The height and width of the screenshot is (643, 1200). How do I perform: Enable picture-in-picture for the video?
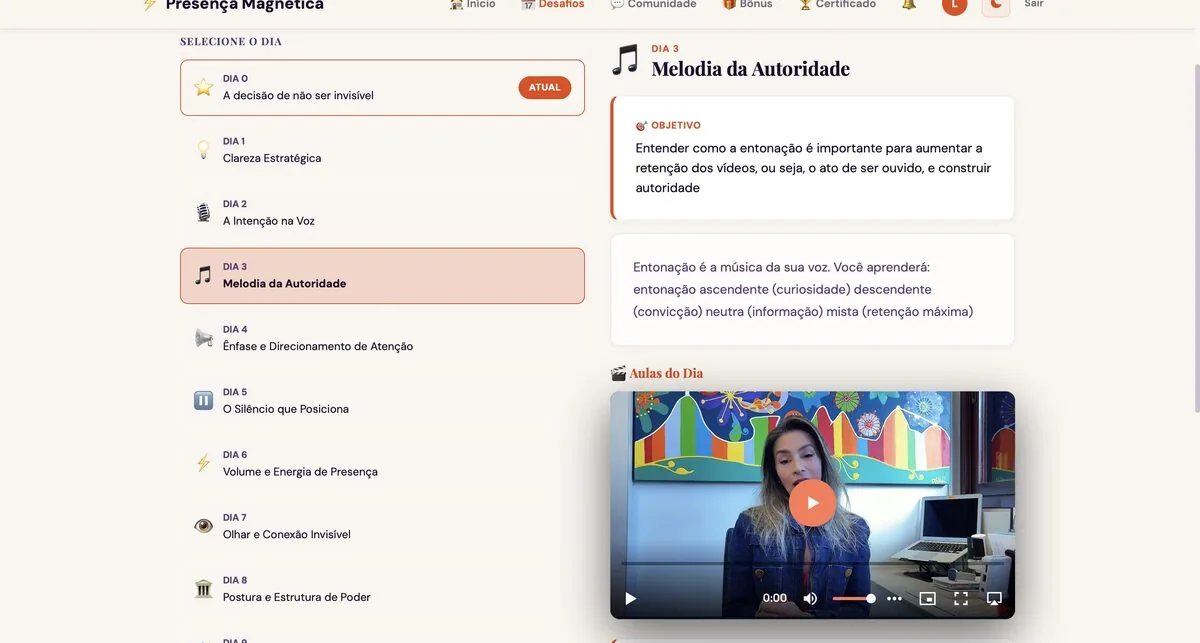927,598
